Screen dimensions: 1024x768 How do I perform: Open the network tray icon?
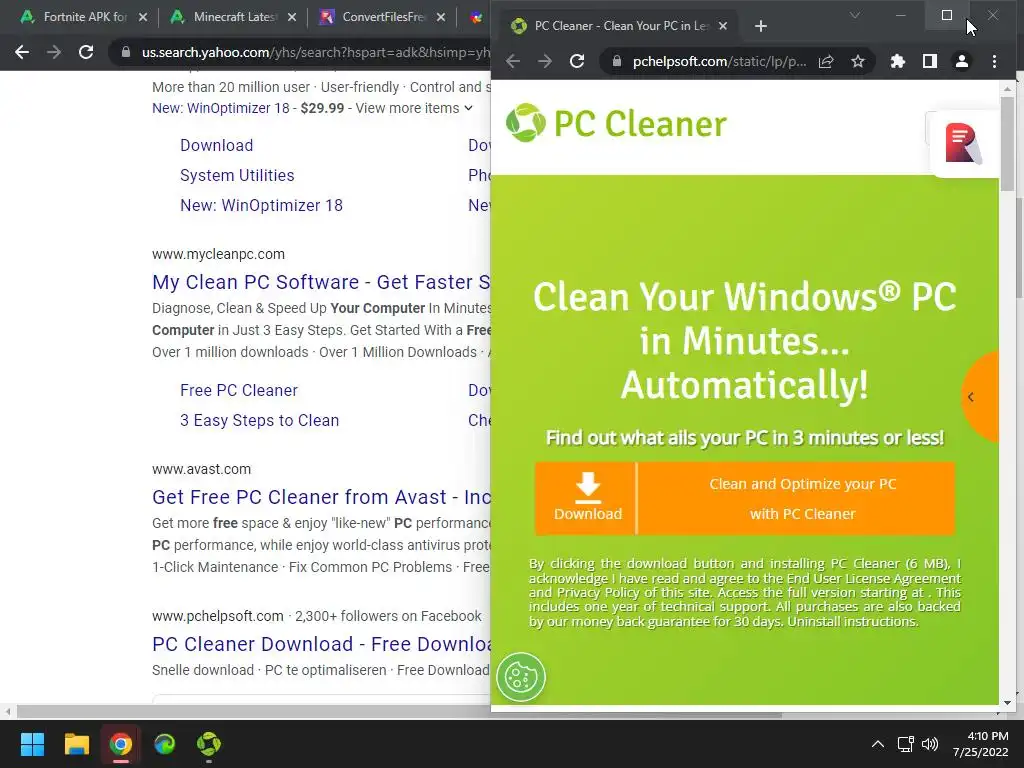click(x=905, y=744)
